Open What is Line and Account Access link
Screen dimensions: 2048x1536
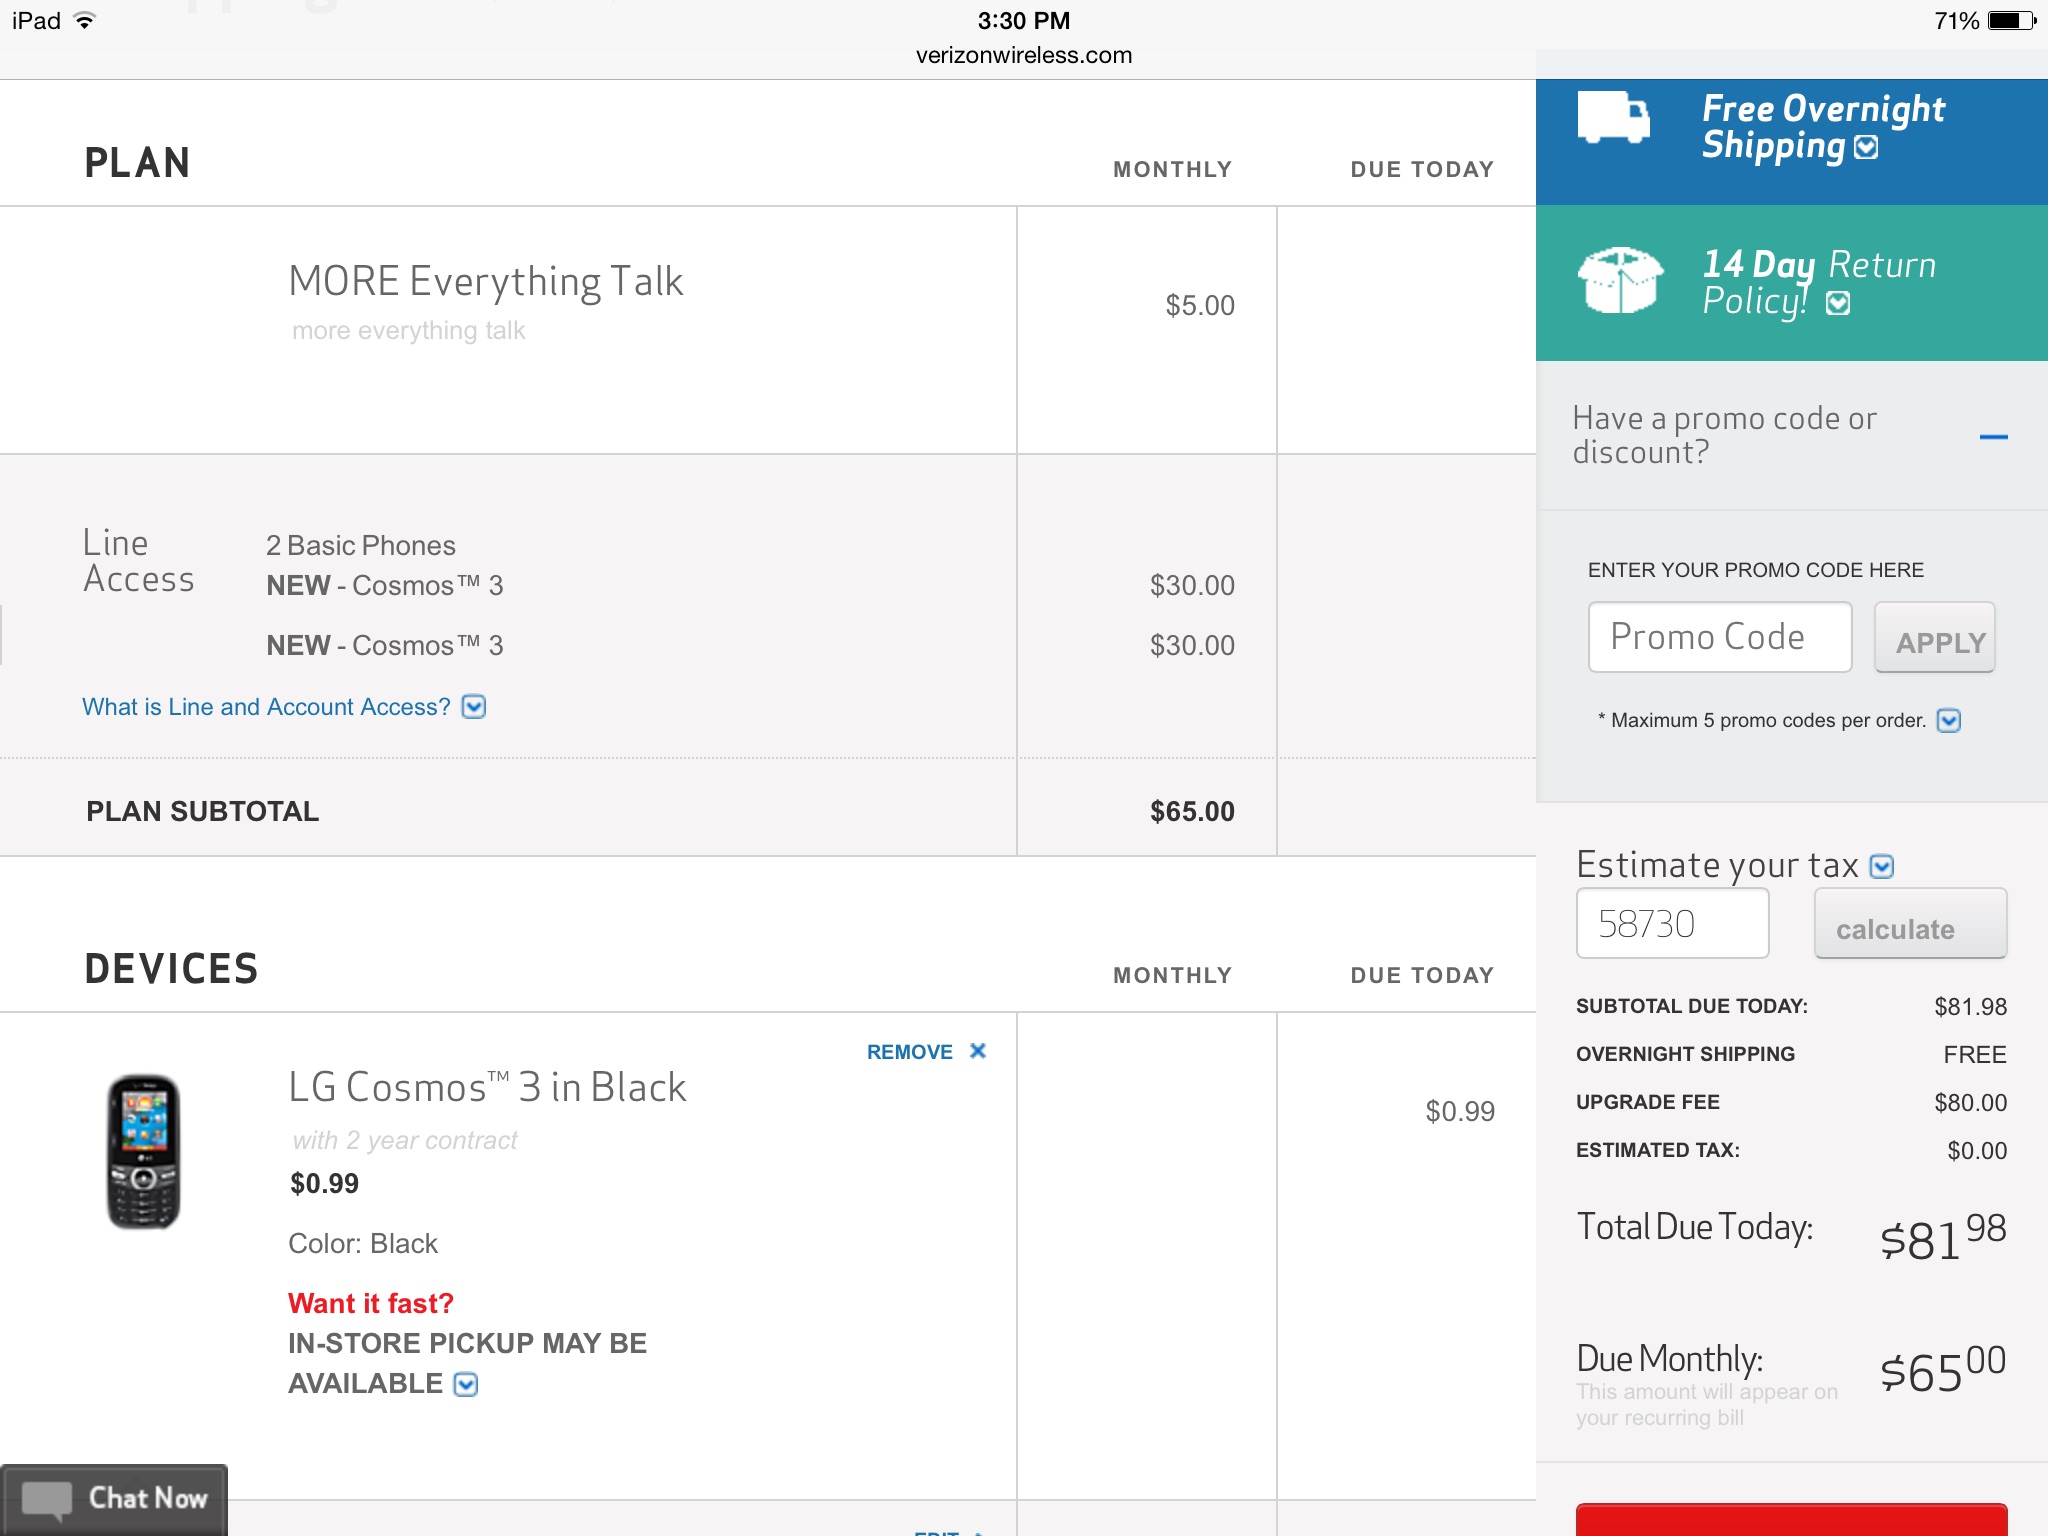click(x=267, y=707)
